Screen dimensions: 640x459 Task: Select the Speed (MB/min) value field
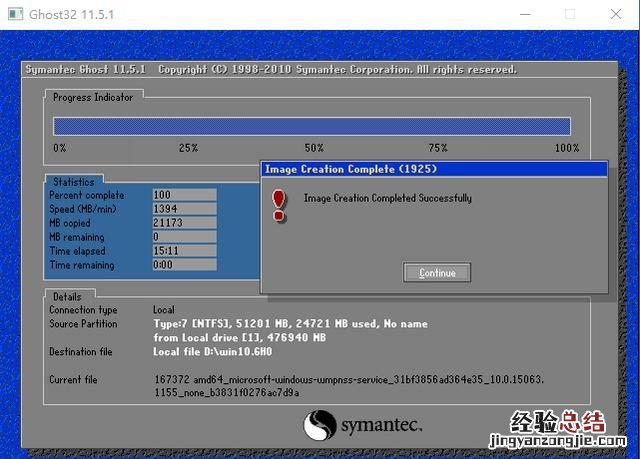pyautogui.click(x=183, y=209)
